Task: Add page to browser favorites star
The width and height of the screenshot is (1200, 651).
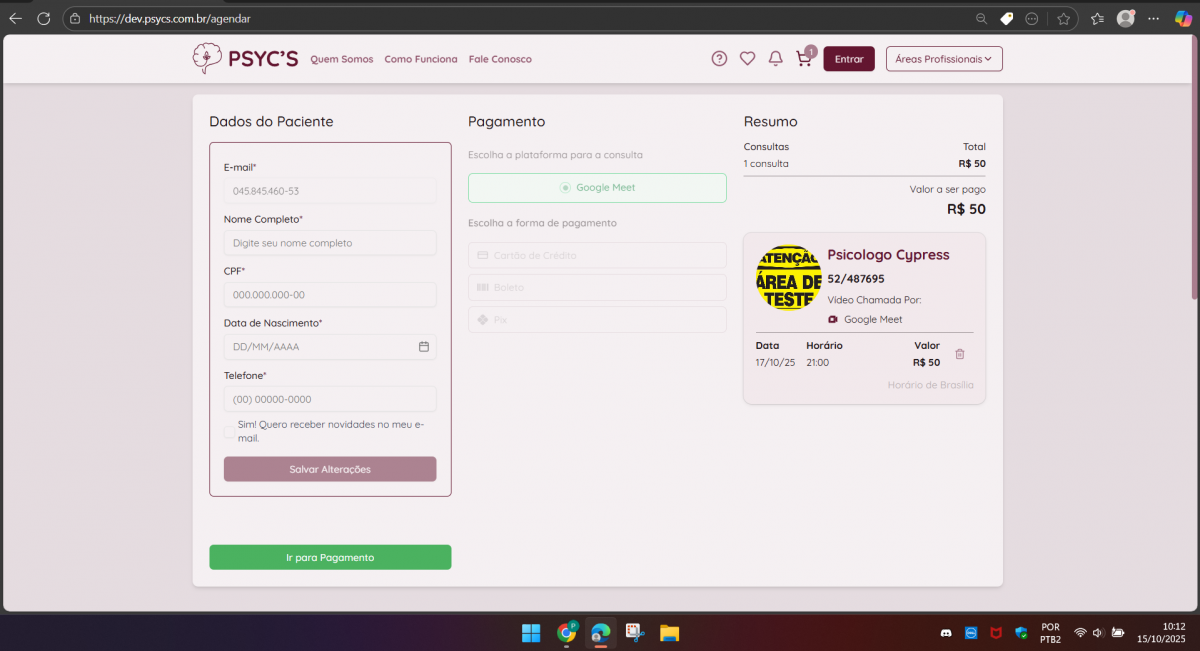Action: pyautogui.click(x=1063, y=18)
